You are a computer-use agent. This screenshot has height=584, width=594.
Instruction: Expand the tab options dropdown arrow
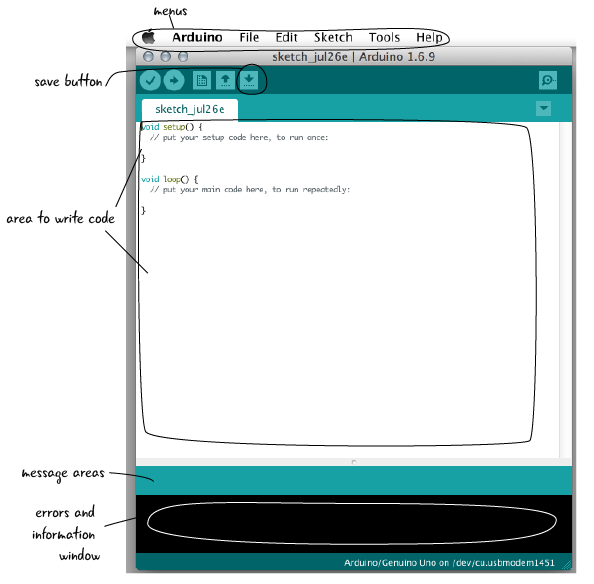[544, 108]
